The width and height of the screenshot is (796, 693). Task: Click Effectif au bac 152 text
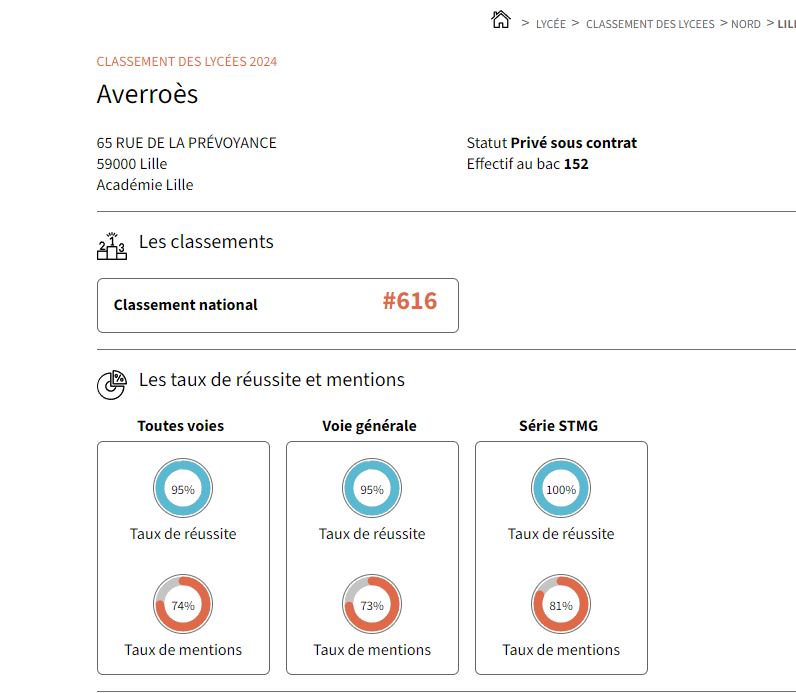point(527,164)
